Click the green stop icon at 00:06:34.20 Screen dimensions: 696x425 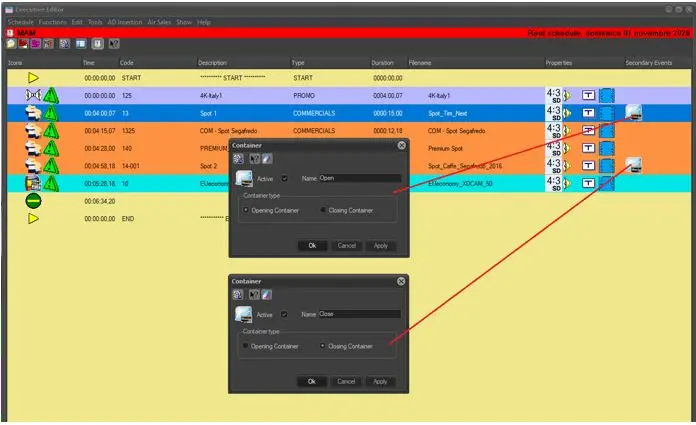(33, 200)
